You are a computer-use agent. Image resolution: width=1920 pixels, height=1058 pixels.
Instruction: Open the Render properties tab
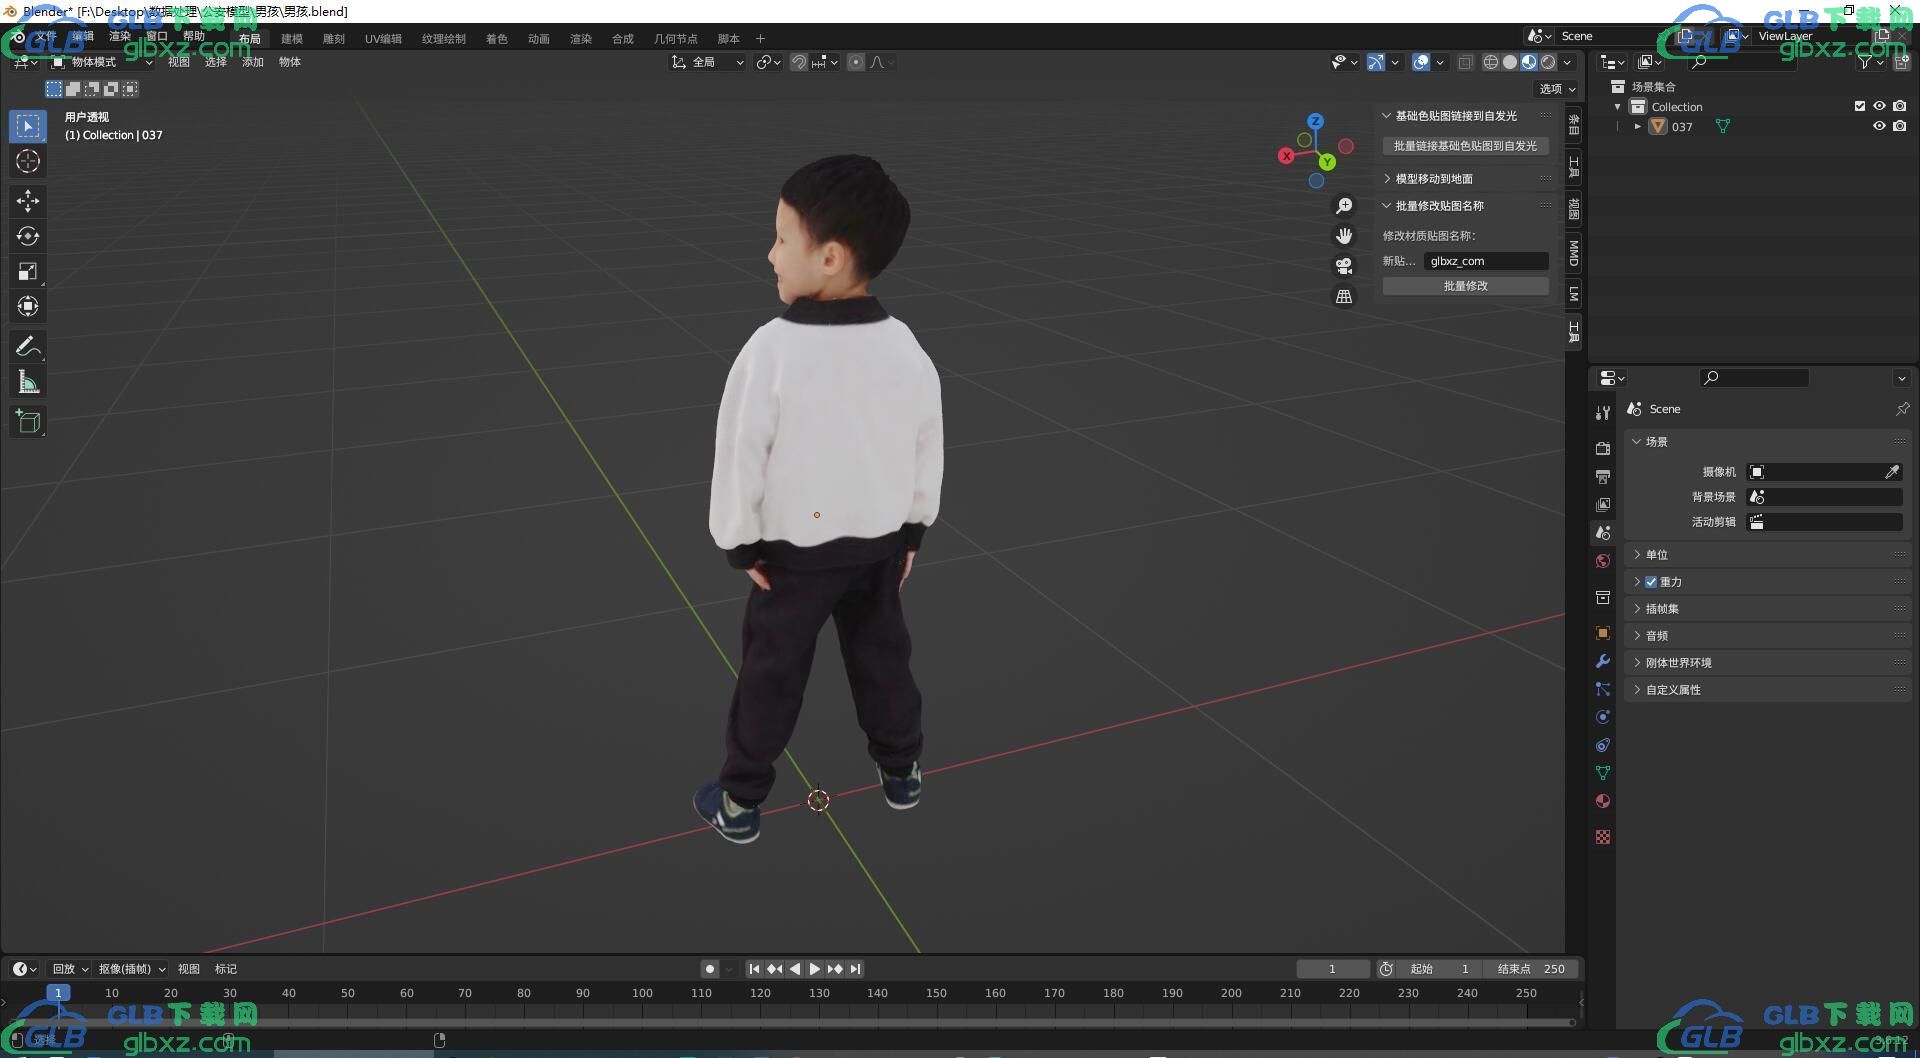(x=1603, y=448)
